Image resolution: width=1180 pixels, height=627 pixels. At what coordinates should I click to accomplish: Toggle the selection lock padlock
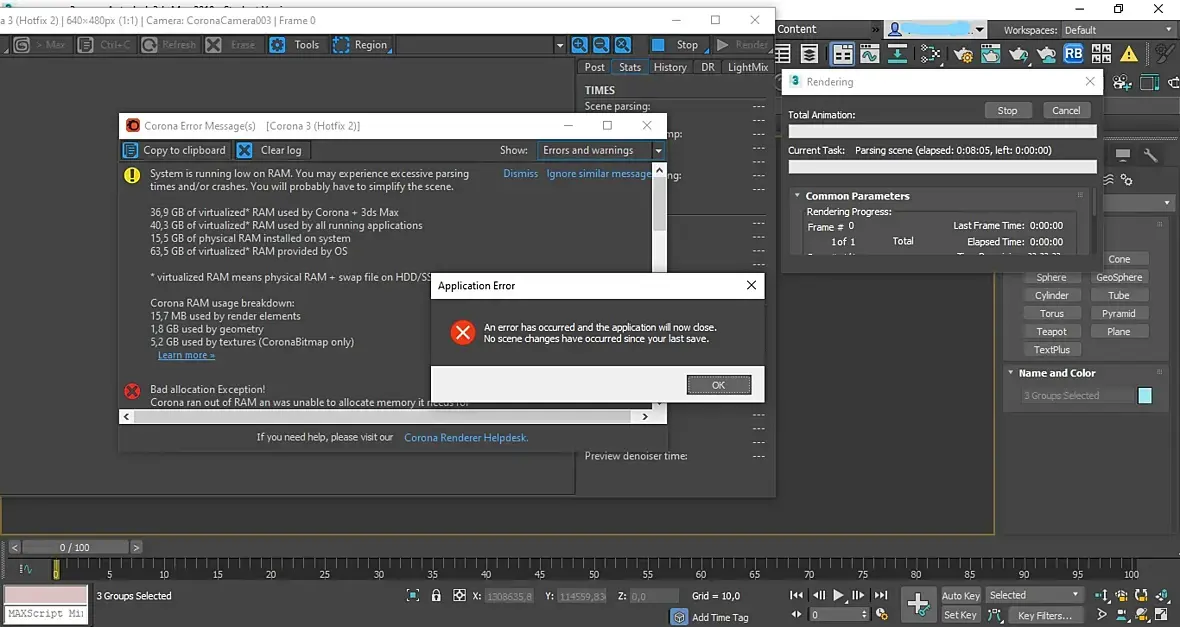[436, 596]
